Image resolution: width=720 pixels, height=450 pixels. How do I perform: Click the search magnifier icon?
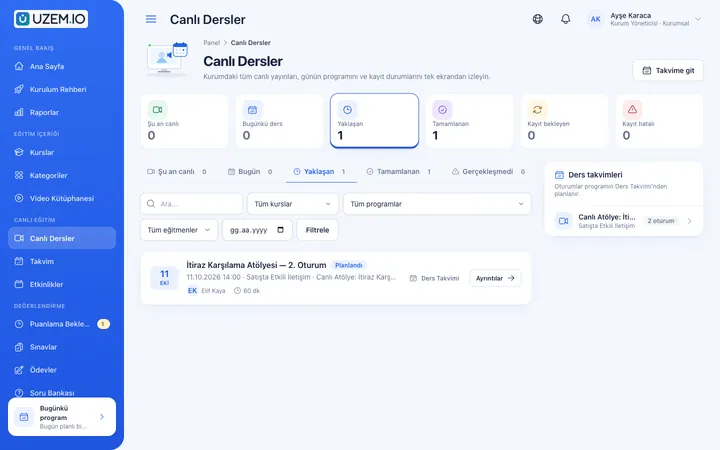pyautogui.click(x=151, y=204)
